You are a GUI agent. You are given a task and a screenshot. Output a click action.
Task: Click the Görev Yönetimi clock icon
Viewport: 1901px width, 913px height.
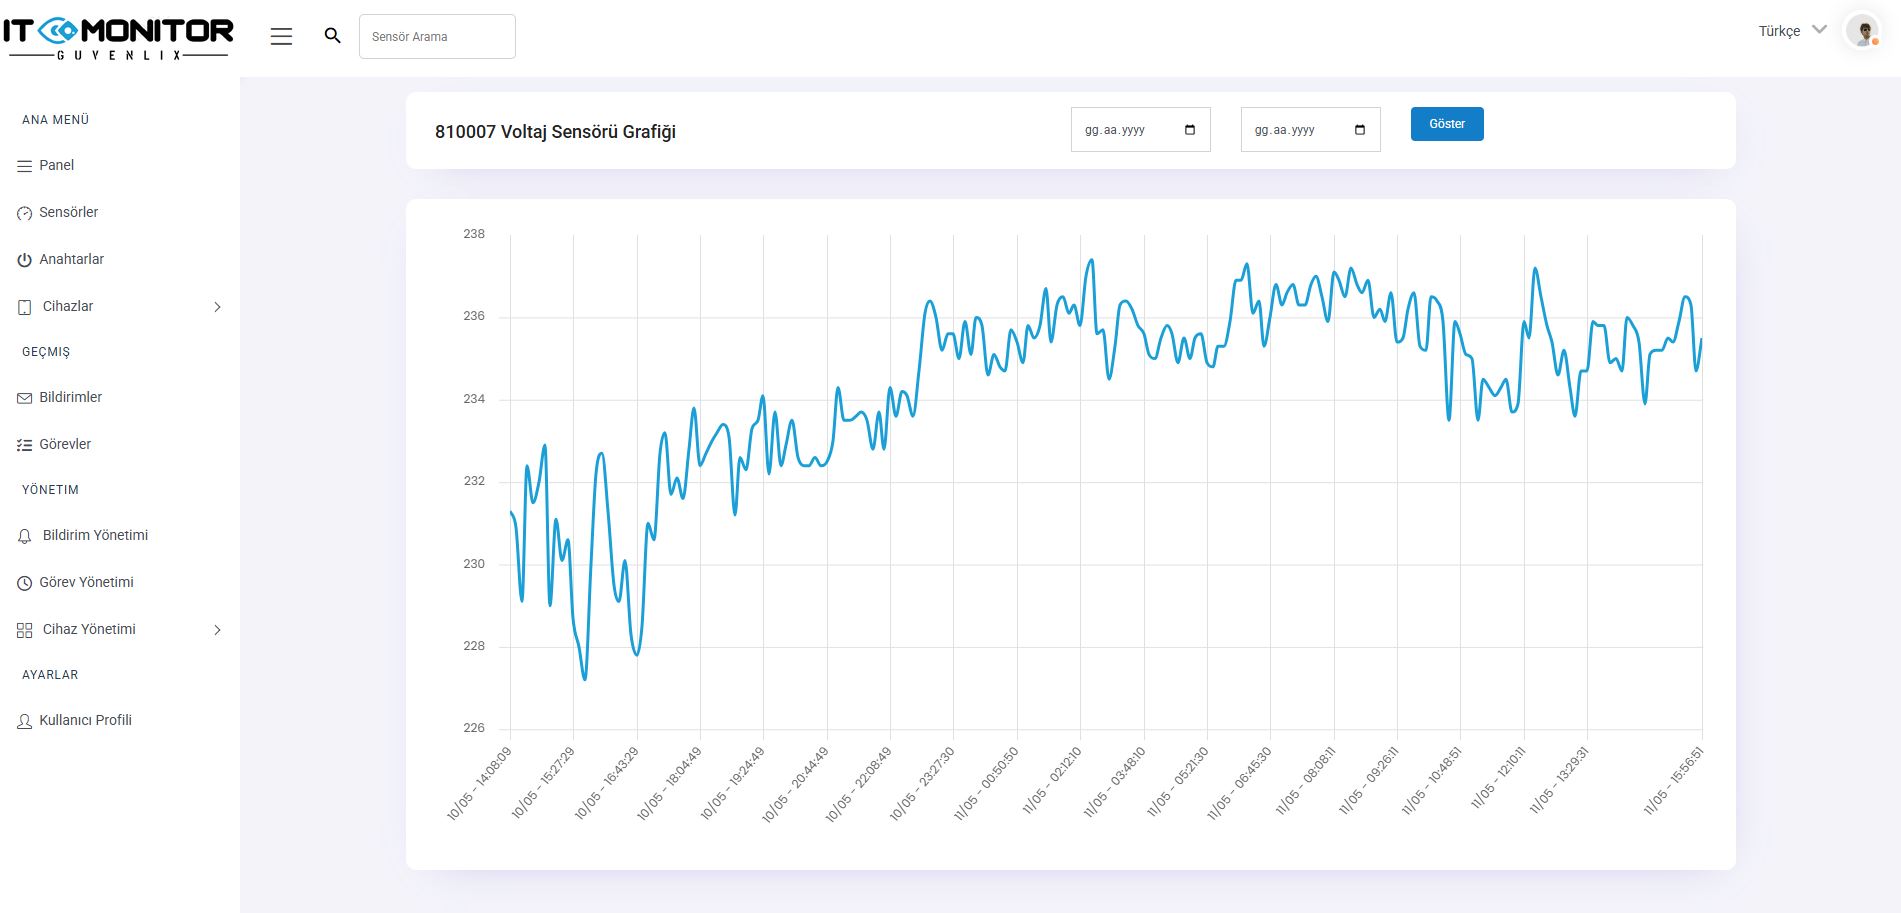pyautogui.click(x=25, y=583)
